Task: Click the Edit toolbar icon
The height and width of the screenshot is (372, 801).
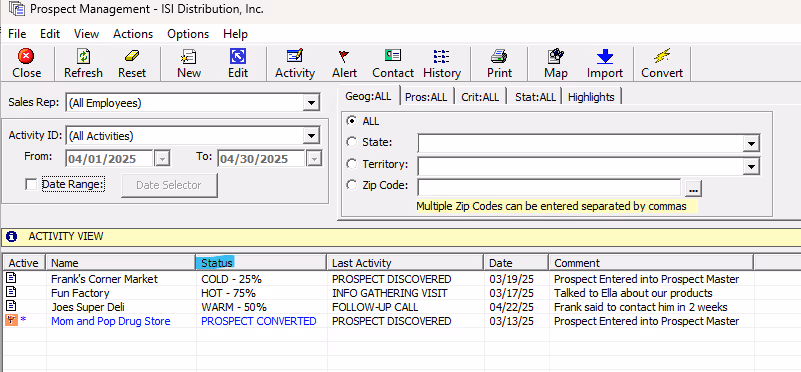Action: (238, 56)
